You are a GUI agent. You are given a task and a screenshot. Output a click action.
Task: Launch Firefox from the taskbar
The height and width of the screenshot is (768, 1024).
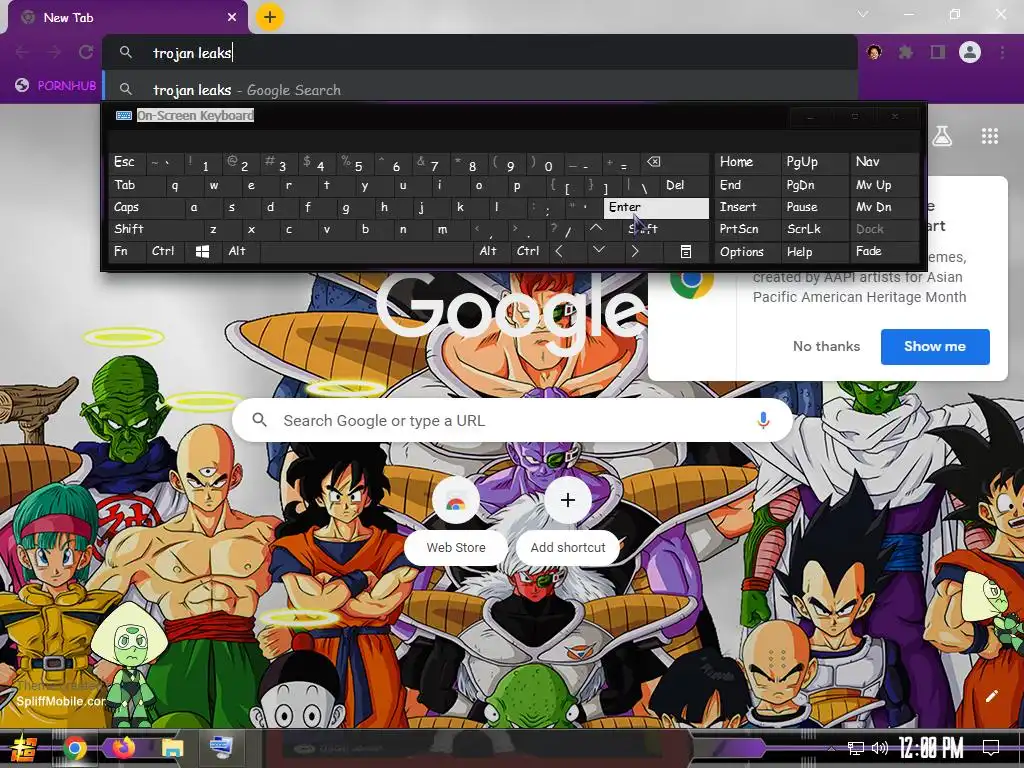123,747
